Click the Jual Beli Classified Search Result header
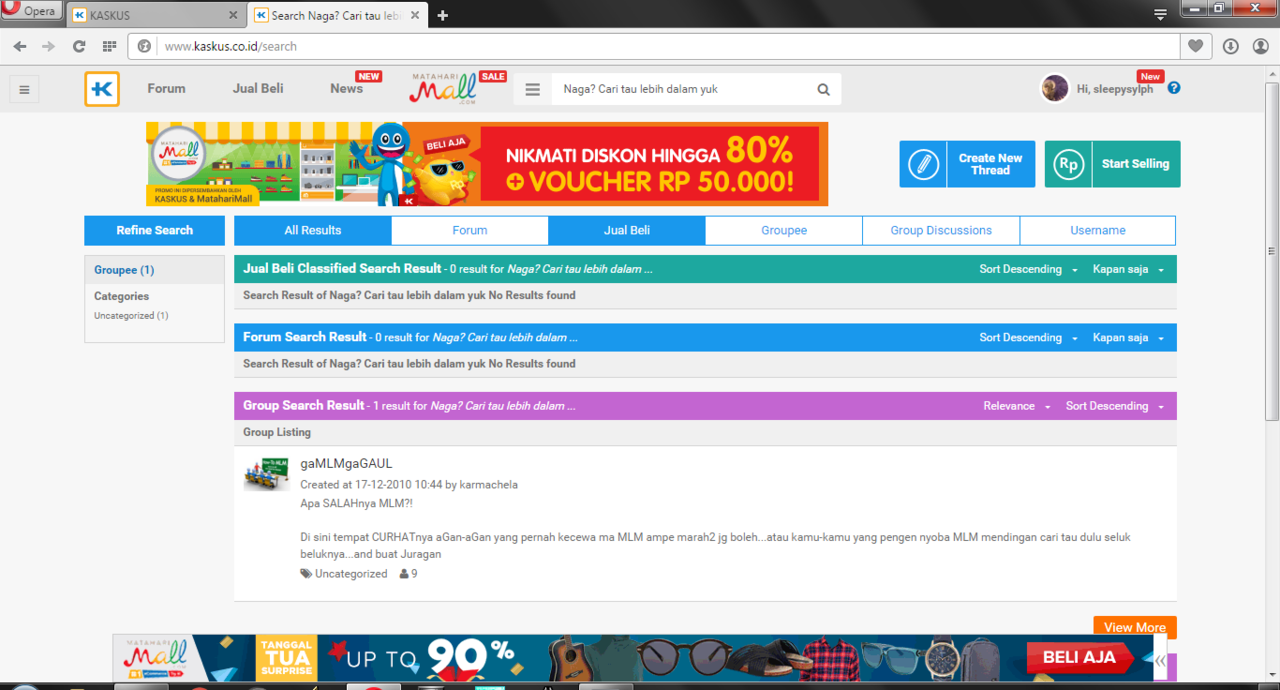Image resolution: width=1280 pixels, height=690 pixels. tap(342, 268)
